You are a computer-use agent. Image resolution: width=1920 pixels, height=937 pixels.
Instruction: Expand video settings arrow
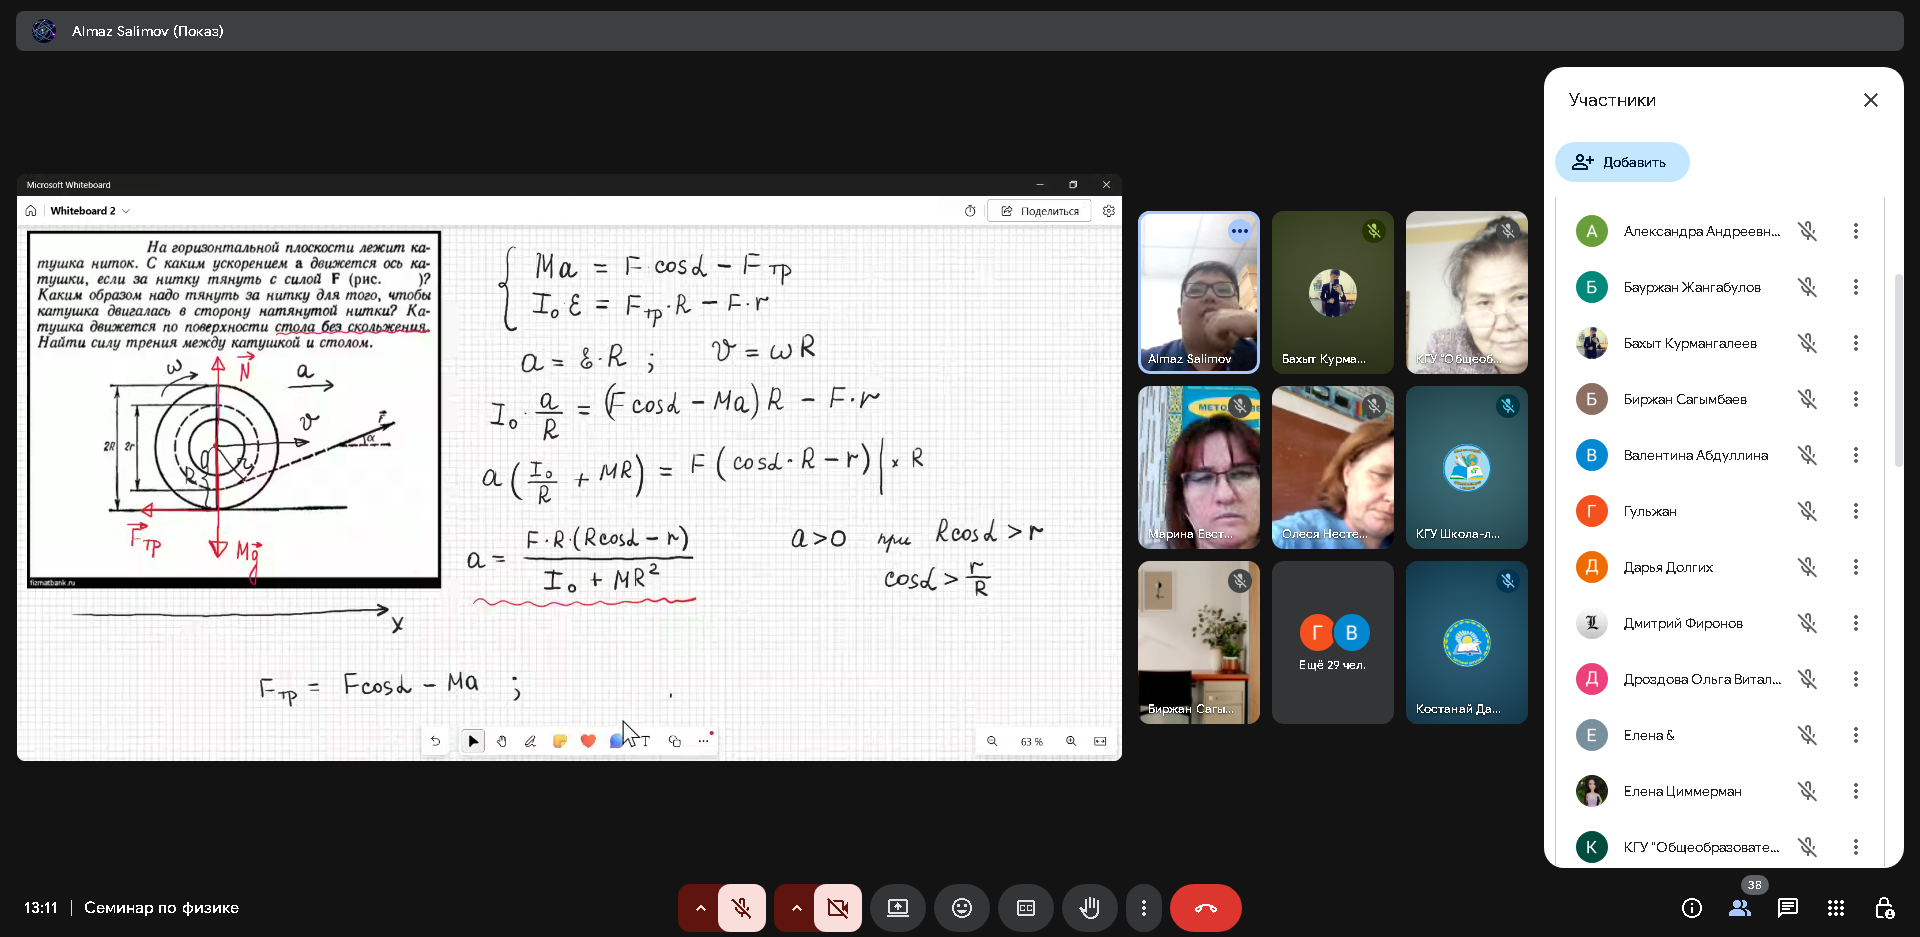coord(796,908)
